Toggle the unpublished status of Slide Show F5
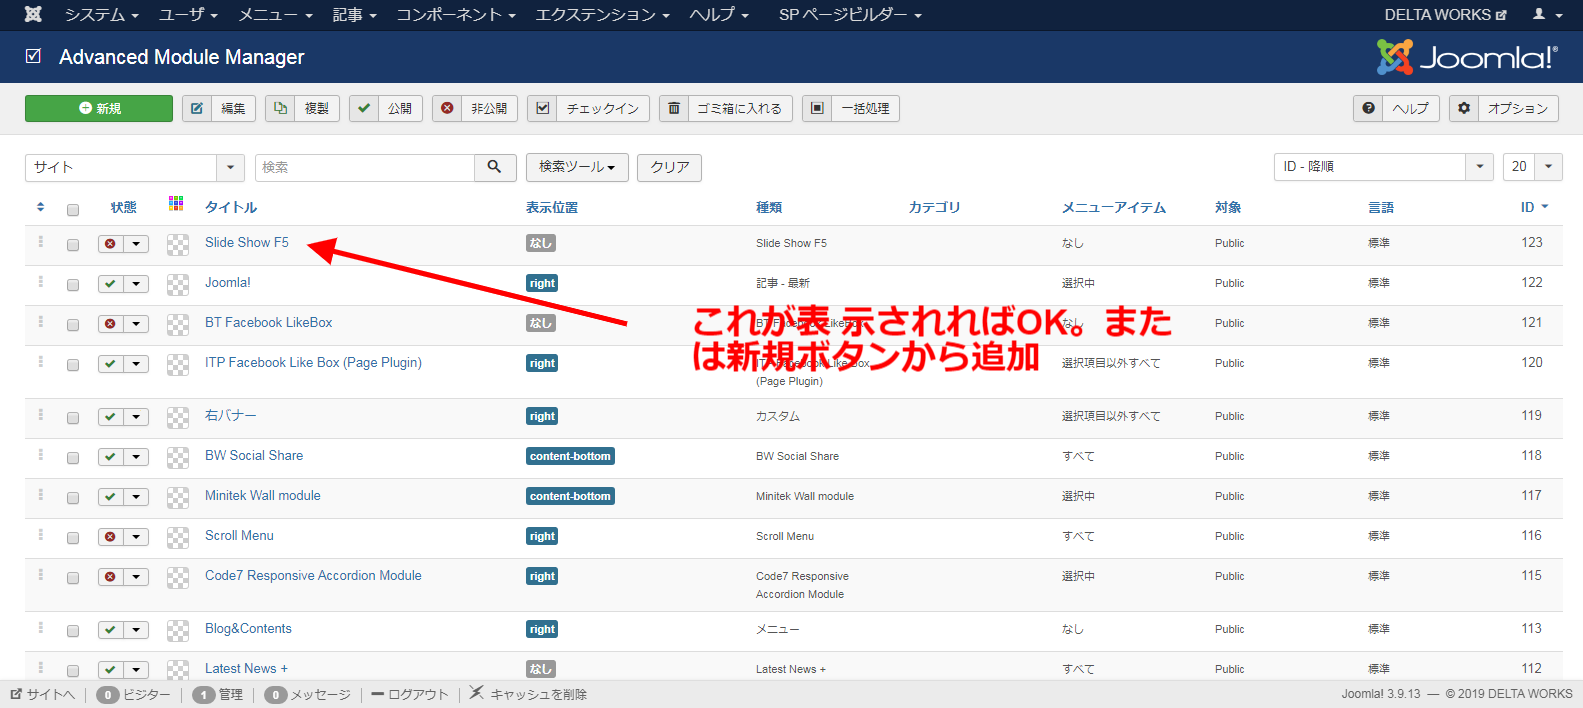 (110, 244)
